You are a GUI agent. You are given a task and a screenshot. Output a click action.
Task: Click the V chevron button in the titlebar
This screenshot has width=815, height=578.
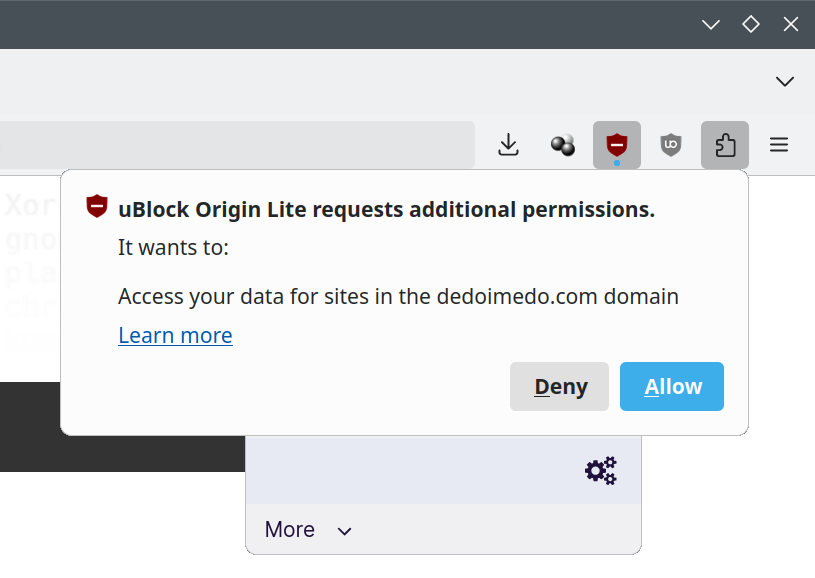click(x=710, y=24)
